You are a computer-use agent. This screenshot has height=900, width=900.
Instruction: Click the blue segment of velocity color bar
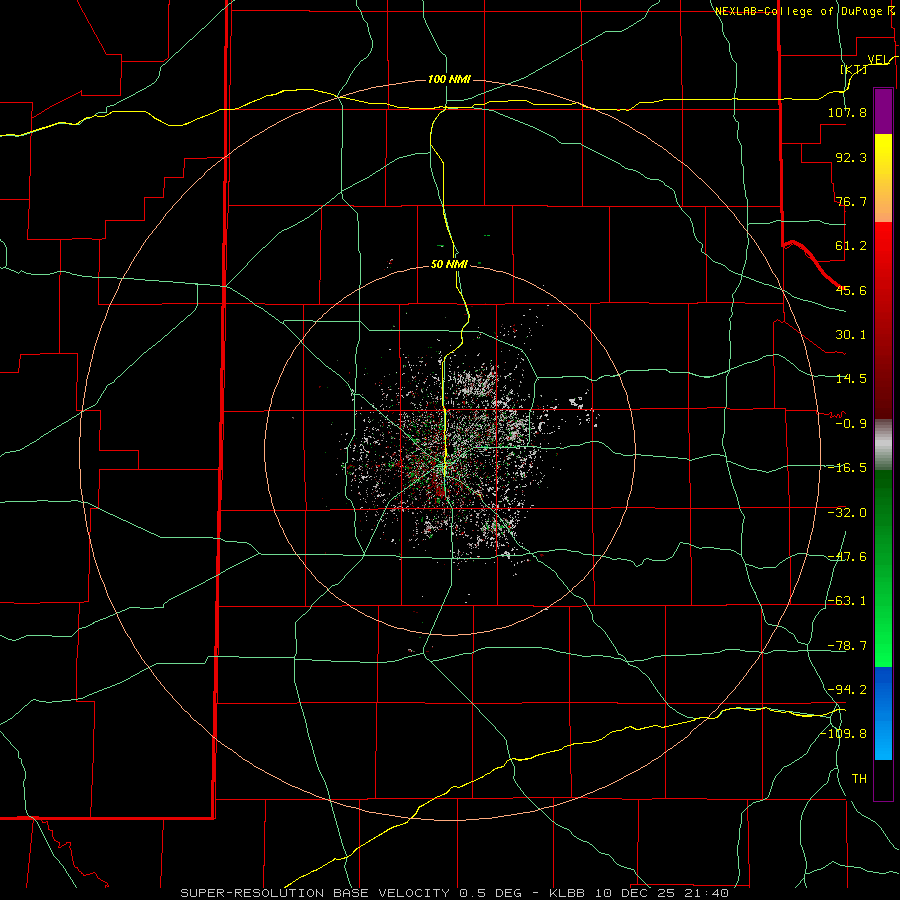coord(883,713)
